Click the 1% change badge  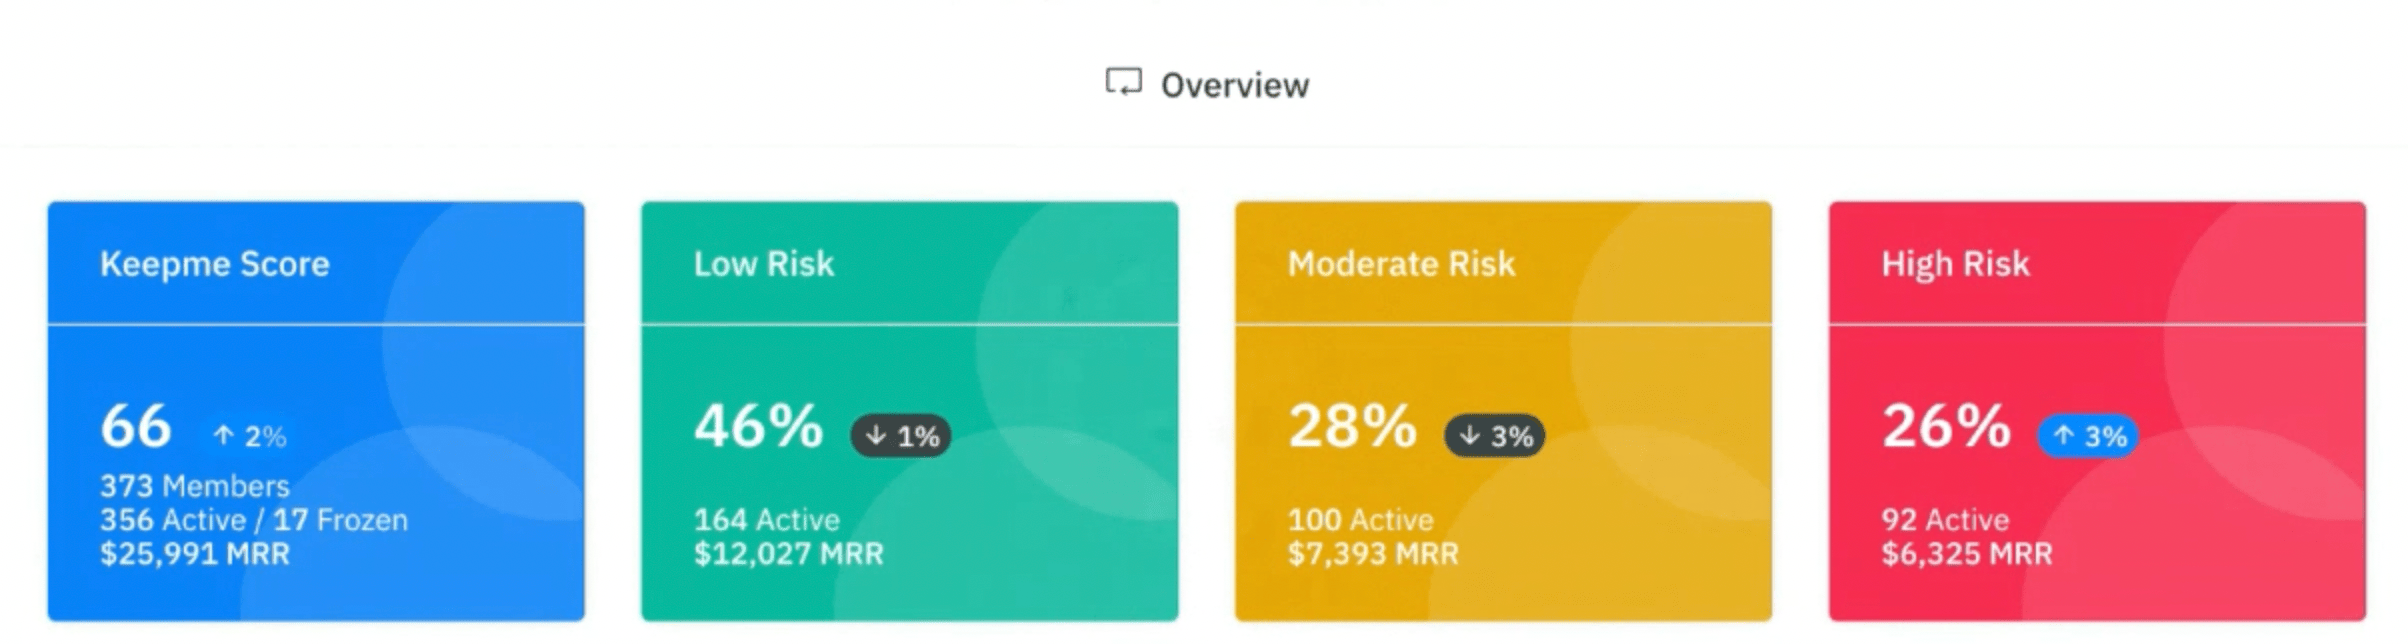pos(901,436)
